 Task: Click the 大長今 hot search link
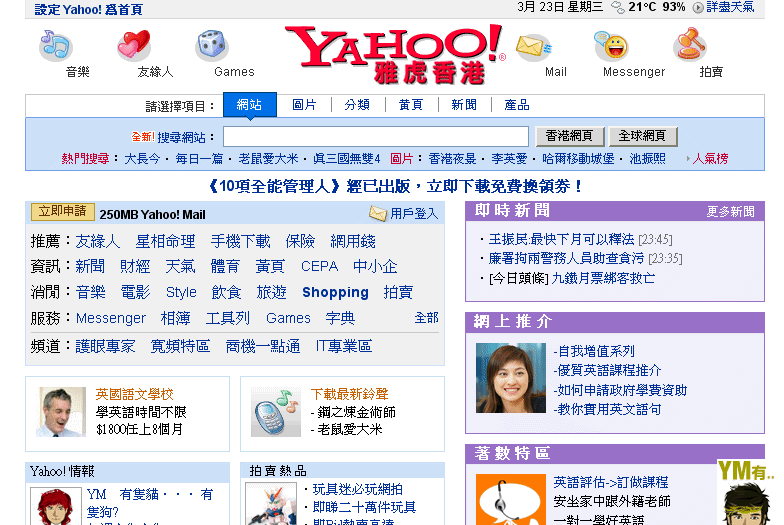point(142,159)
